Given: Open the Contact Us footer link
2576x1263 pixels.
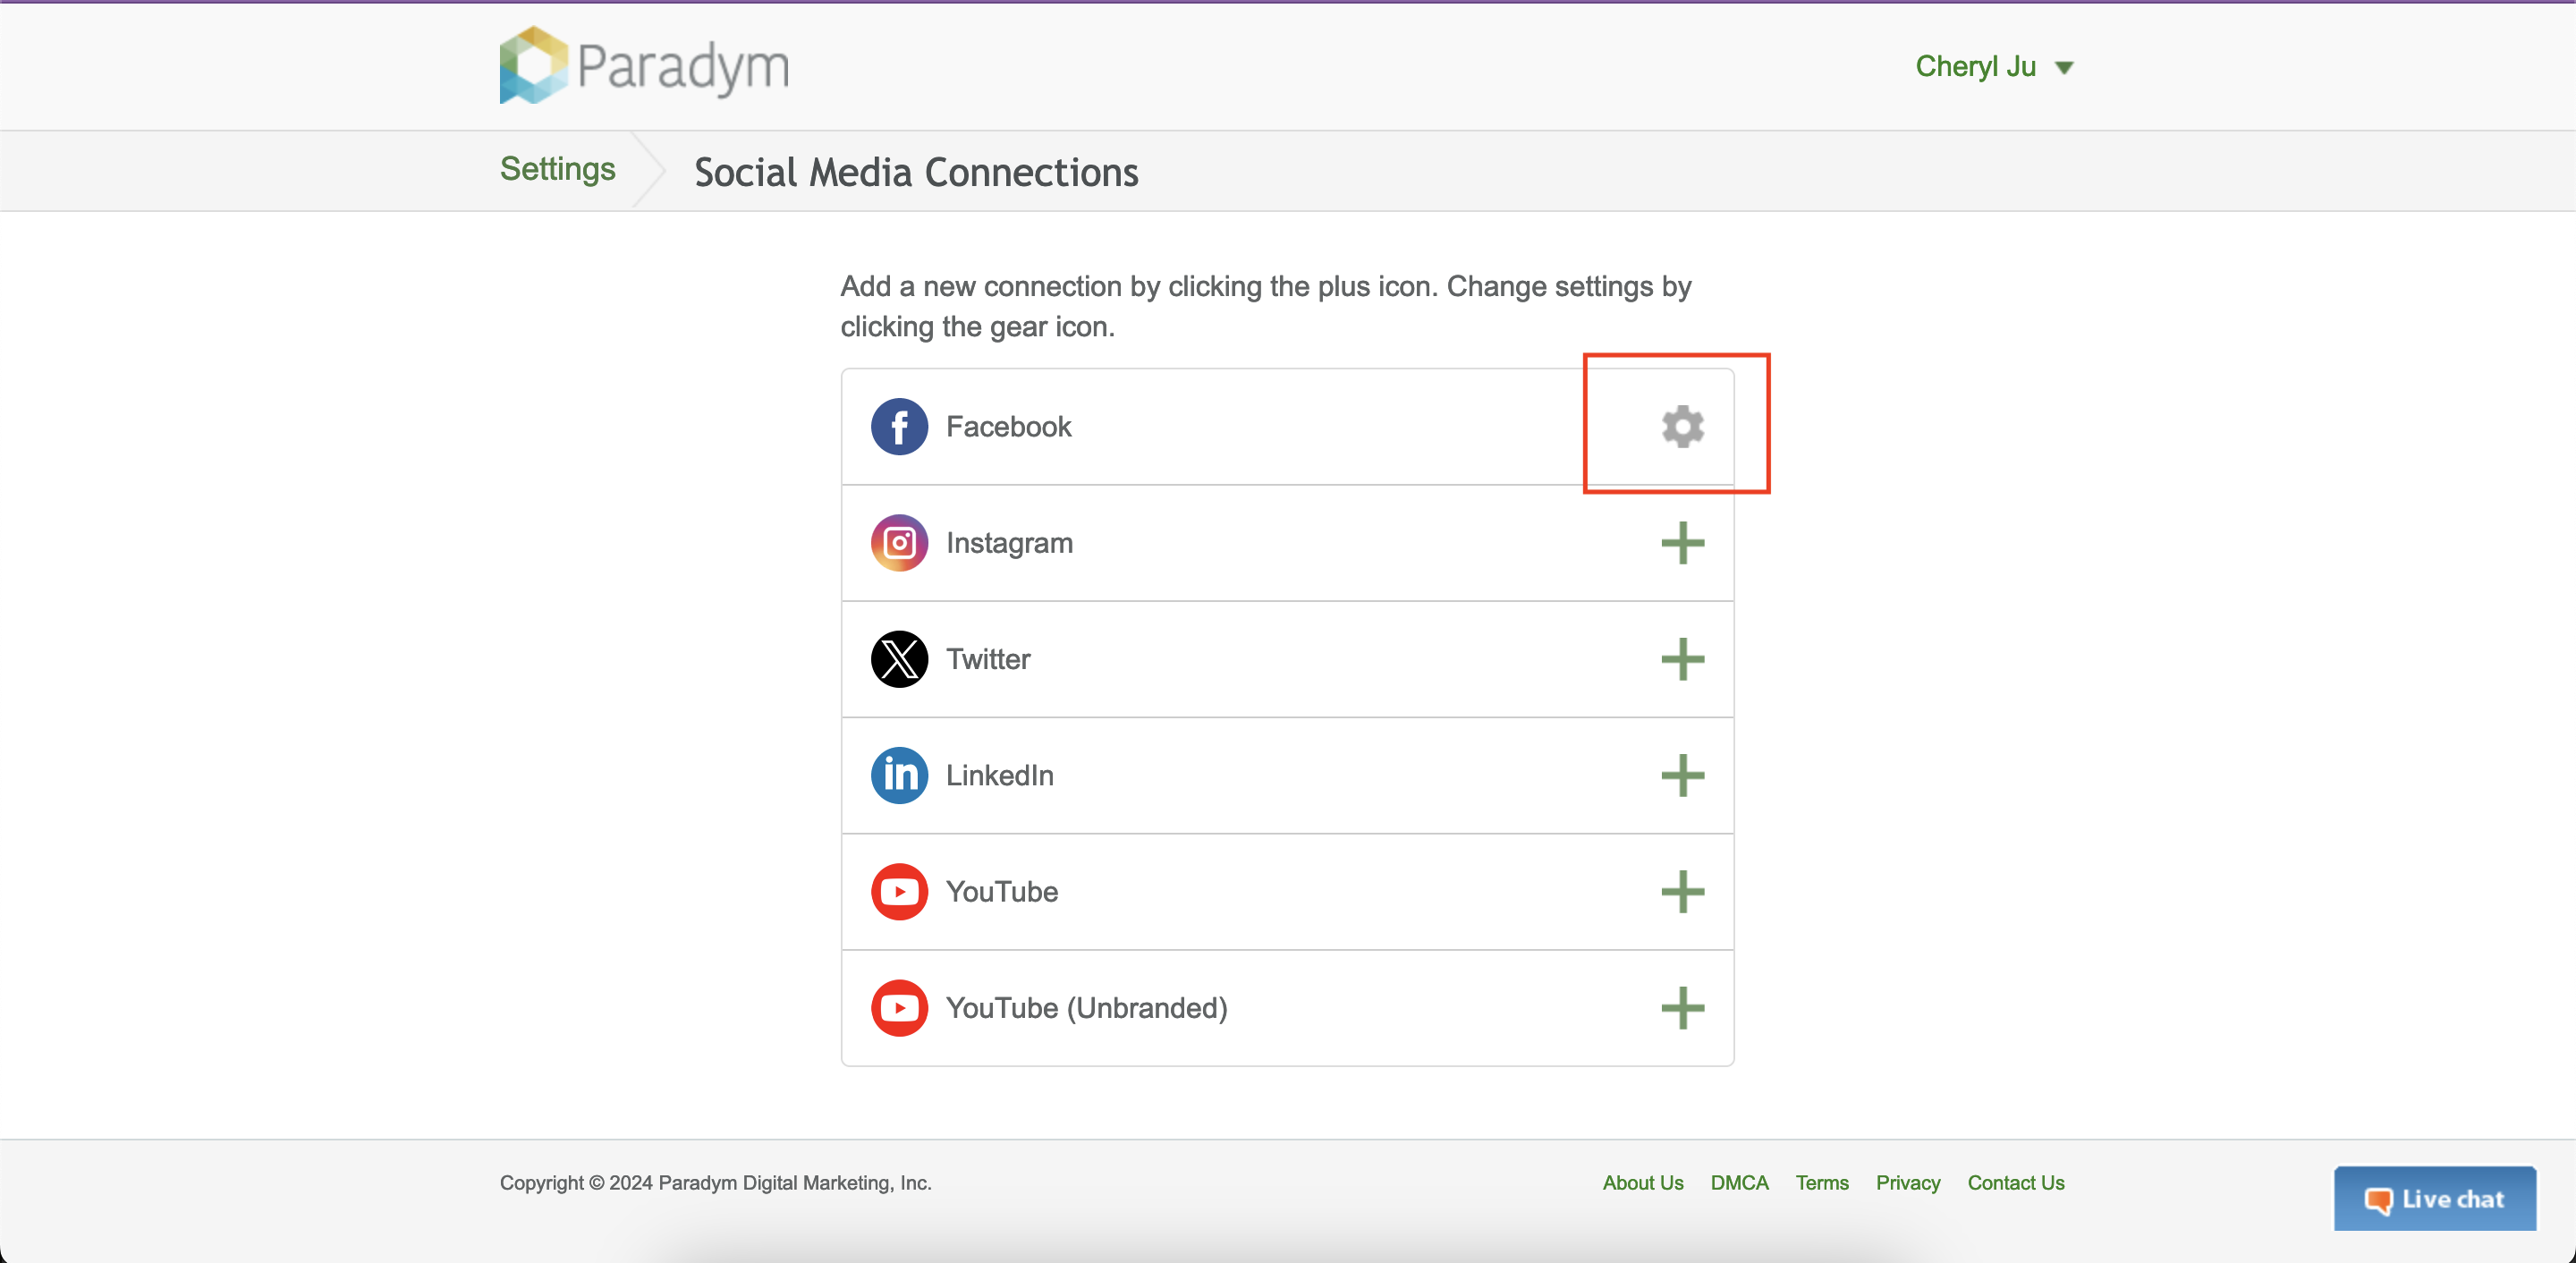Looking at the screenshot, I should 2015,1182.
